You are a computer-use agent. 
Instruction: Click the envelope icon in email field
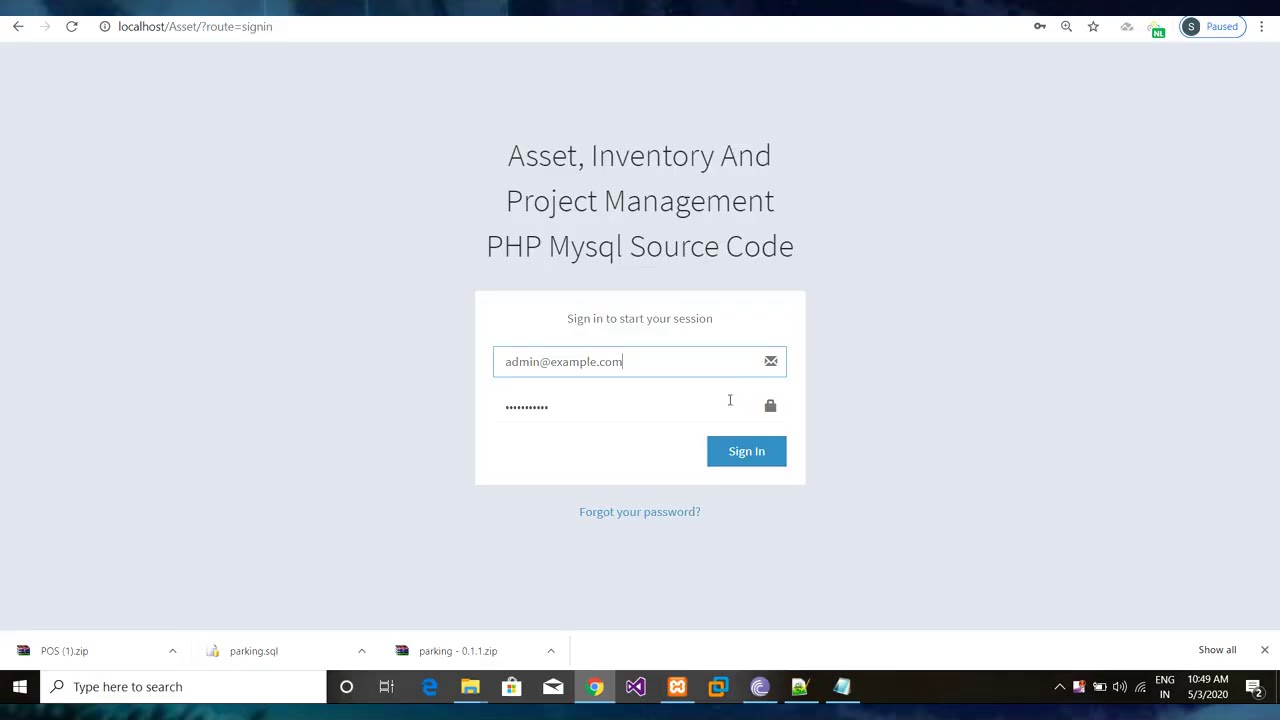pyautogui.click(x=771, y=361)
